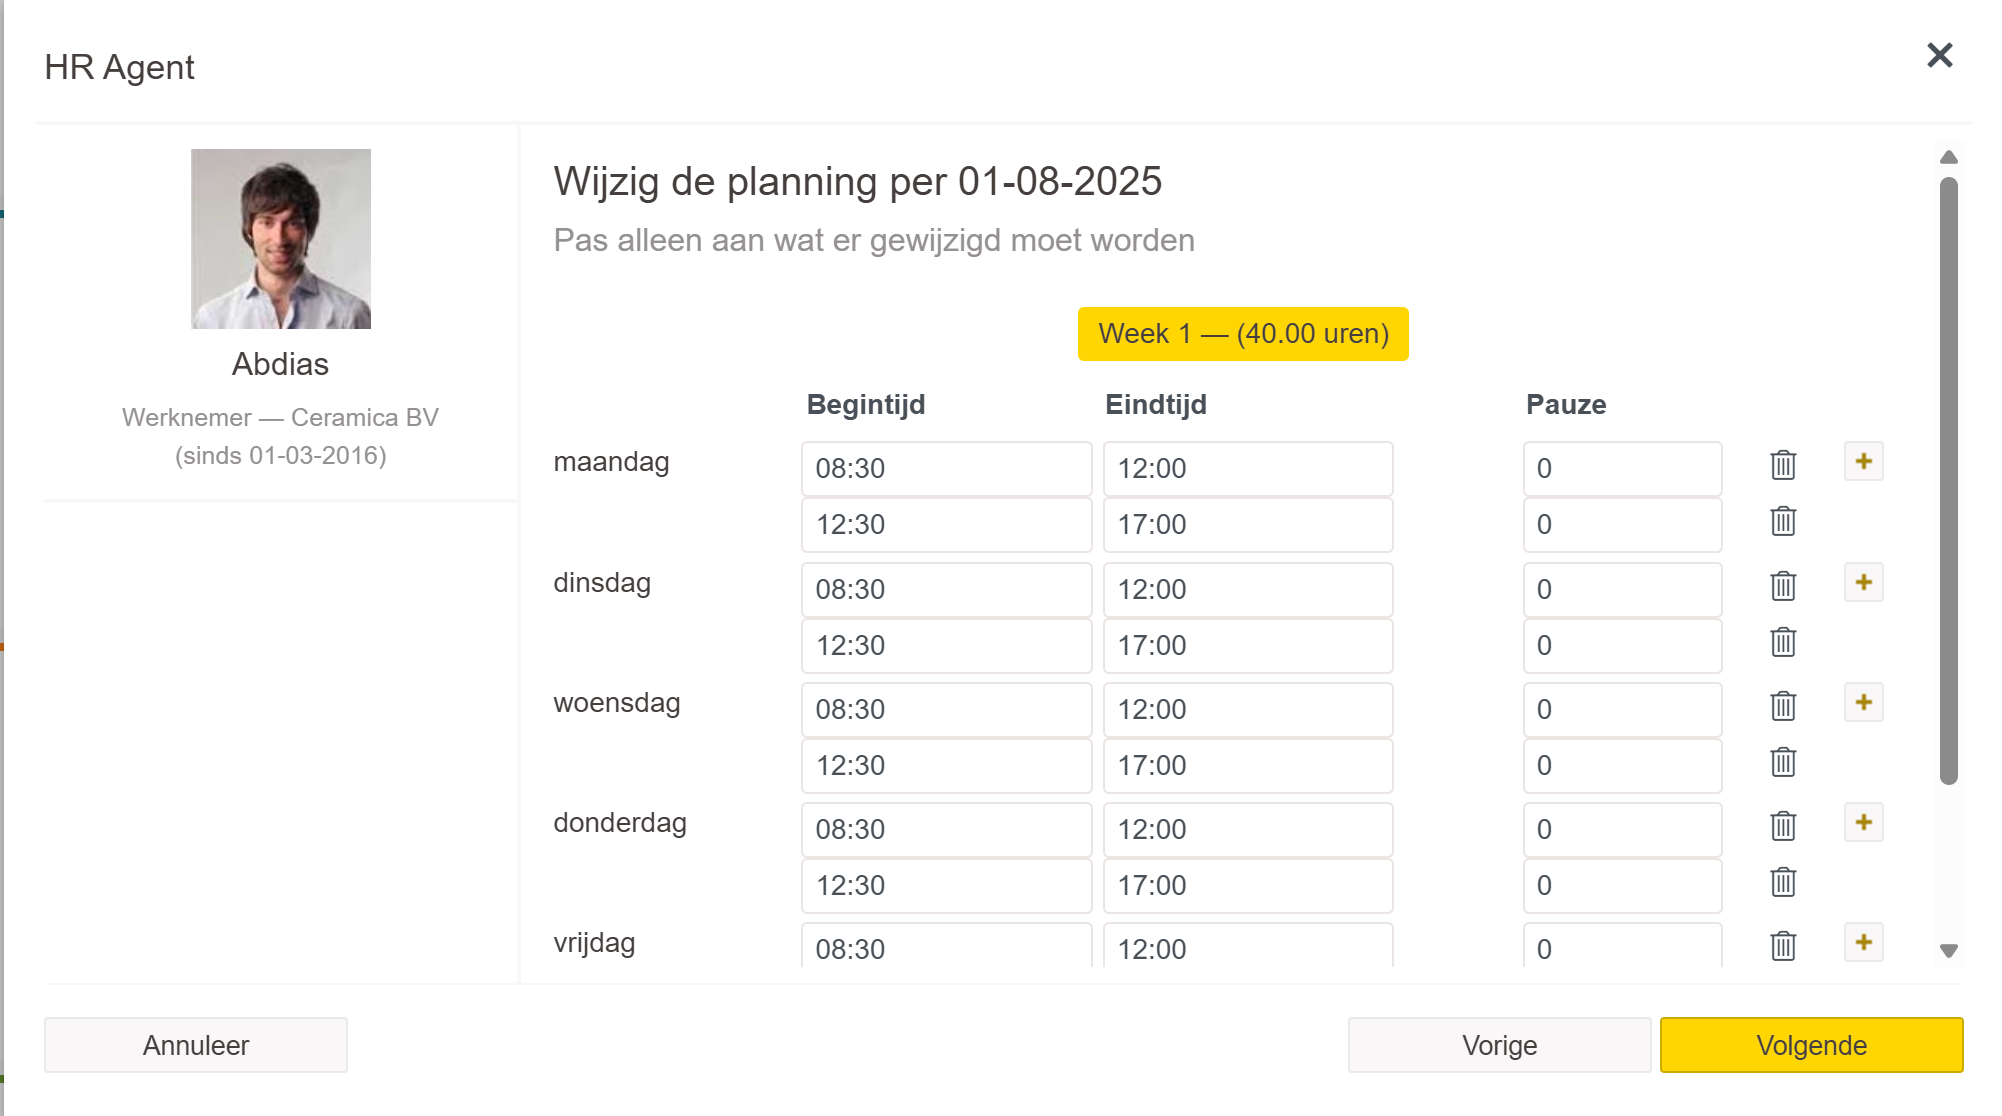2002x1116 pixels.
Task: Delete vrijdag's 08:30 time slot
Action: tap(1783, 946)
